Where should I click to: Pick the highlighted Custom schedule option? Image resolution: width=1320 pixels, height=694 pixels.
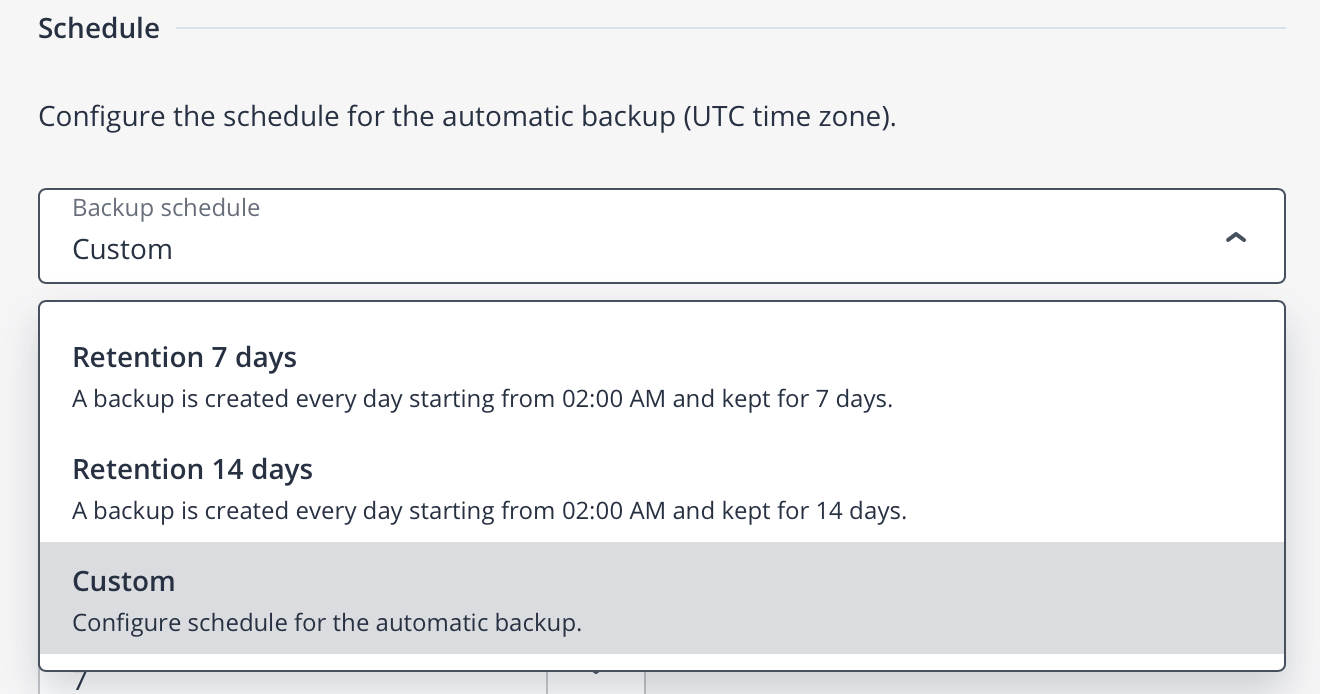(660, 599)
